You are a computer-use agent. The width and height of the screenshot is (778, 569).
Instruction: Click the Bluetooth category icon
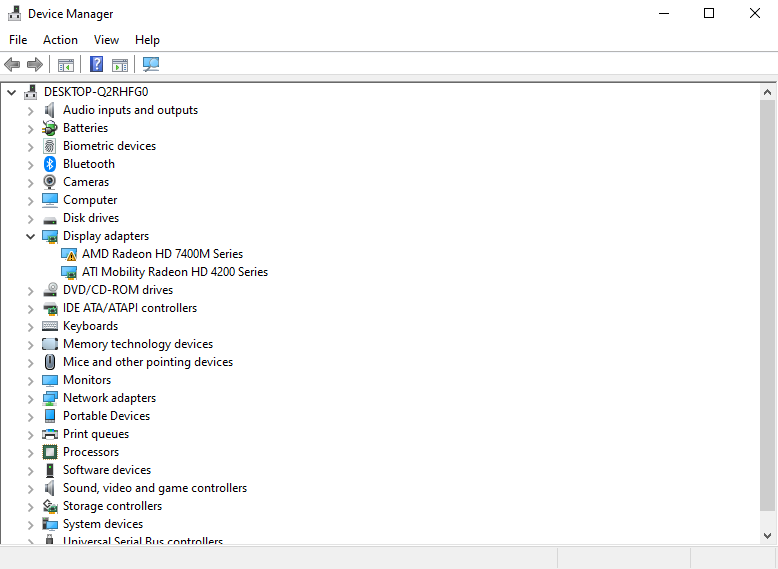coord(50,164)
